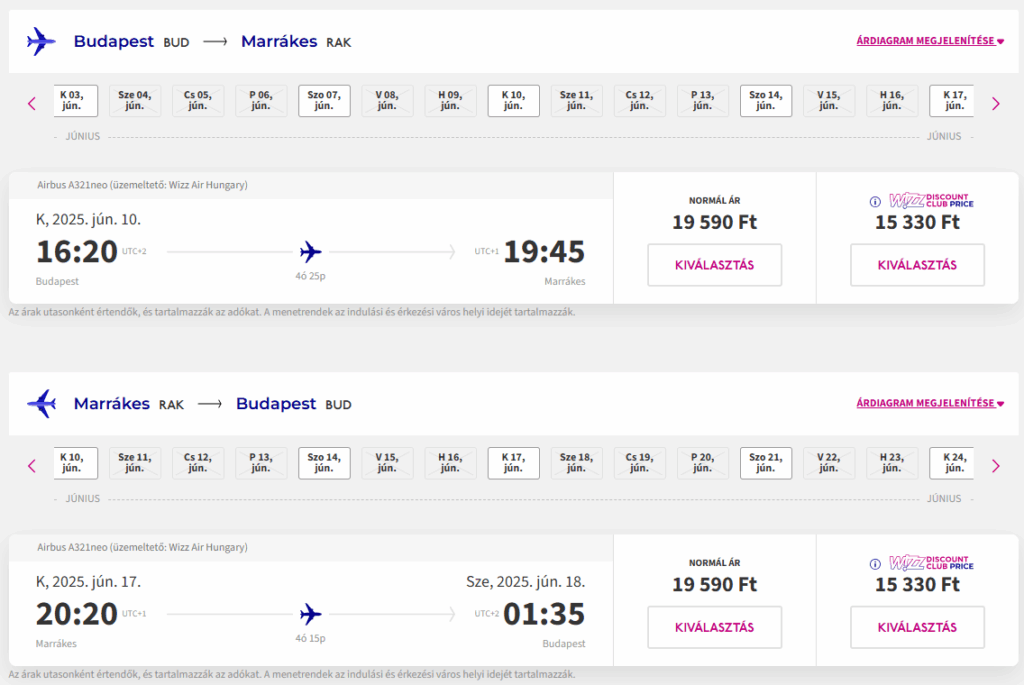Select the Szo 14, jún. outbound date
Screen dimensions: 1024x685
pyautogui.click(x=765, y=101)
